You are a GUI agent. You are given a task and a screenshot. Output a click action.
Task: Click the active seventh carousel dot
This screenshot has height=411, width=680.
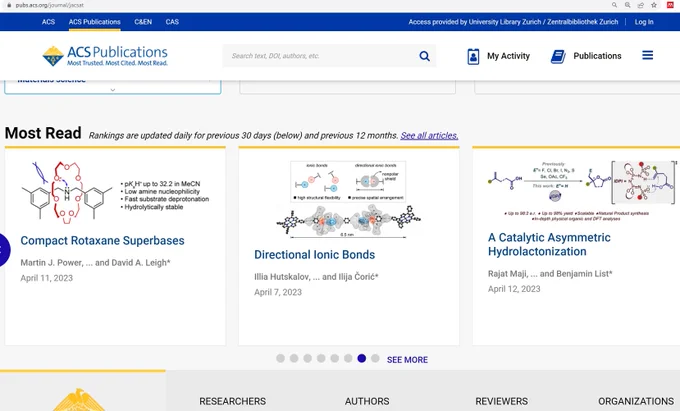pos(362,358)
